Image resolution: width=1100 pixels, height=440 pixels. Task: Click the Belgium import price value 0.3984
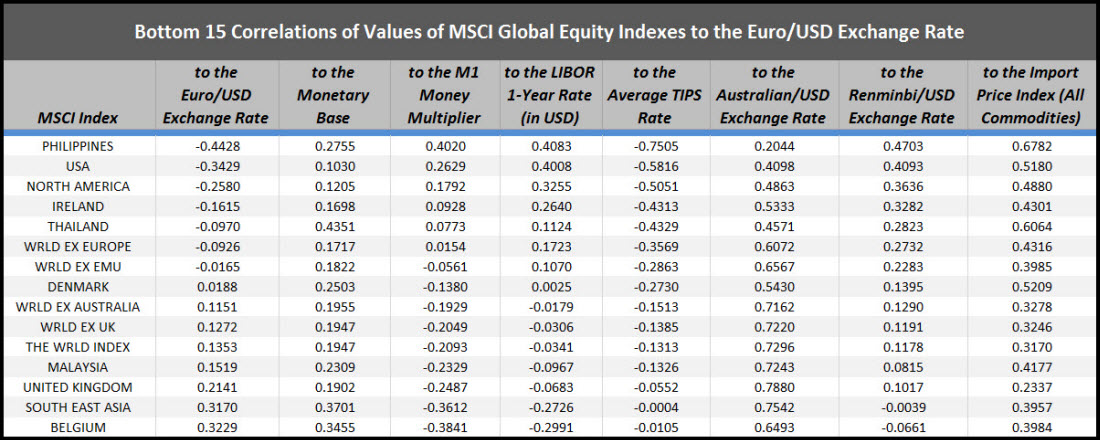point(1030,427)
